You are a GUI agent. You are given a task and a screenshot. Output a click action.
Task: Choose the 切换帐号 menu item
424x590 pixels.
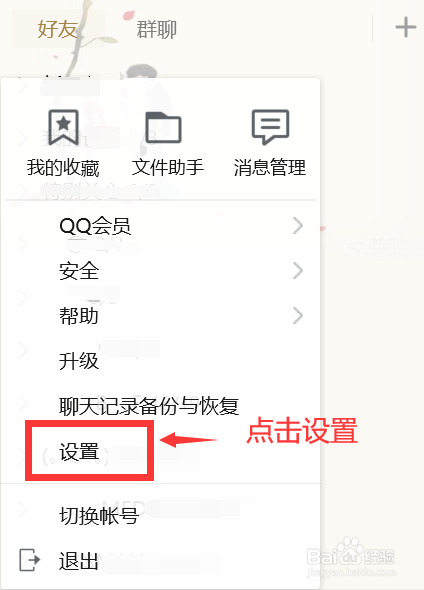click(x=160, y=515)
